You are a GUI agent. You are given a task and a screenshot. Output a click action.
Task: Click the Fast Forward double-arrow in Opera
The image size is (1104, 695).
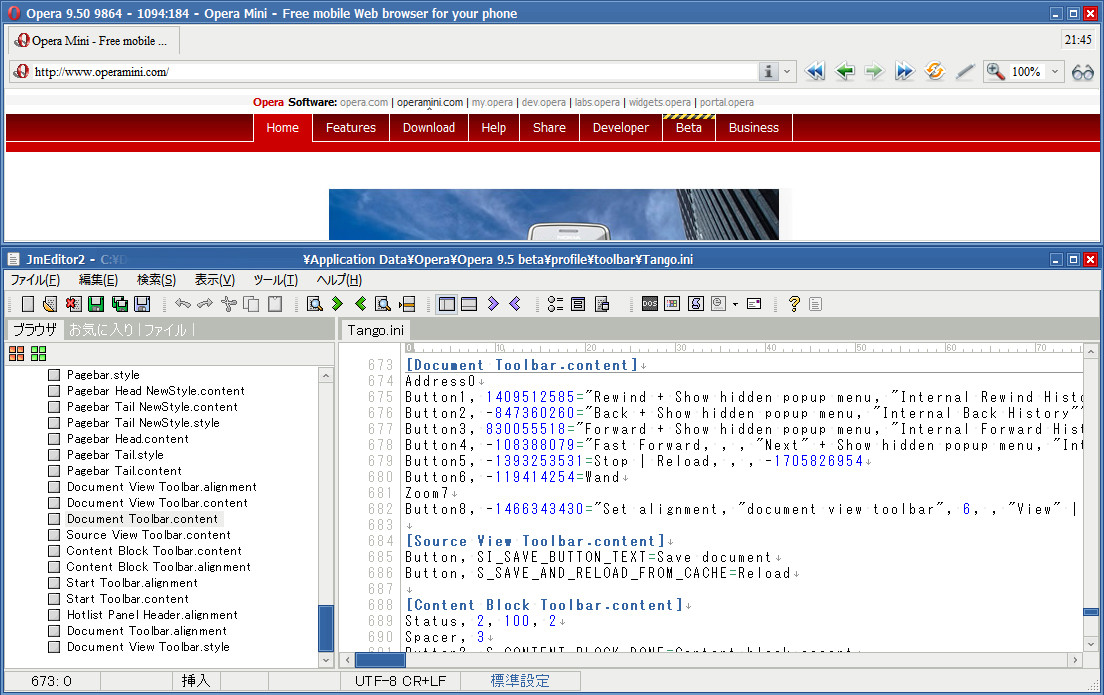coord(904,71)
